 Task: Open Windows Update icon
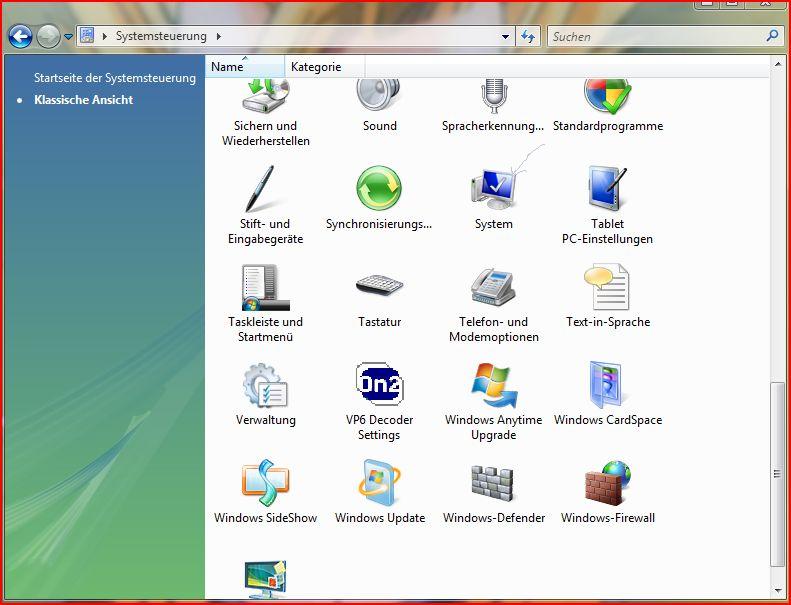click(x=379, y=482)
